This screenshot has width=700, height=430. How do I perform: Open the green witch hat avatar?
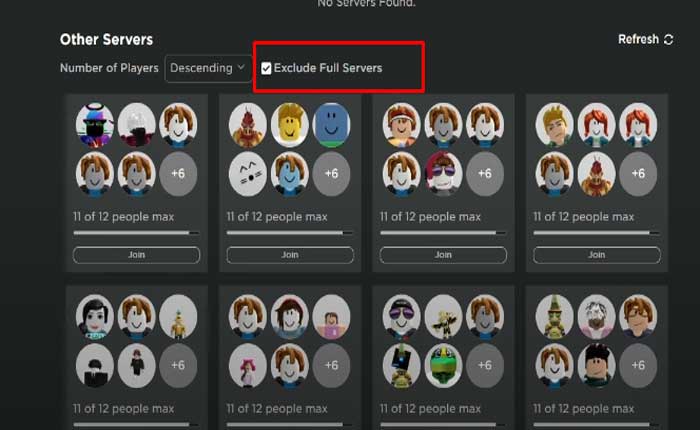[x=554, y=317]
